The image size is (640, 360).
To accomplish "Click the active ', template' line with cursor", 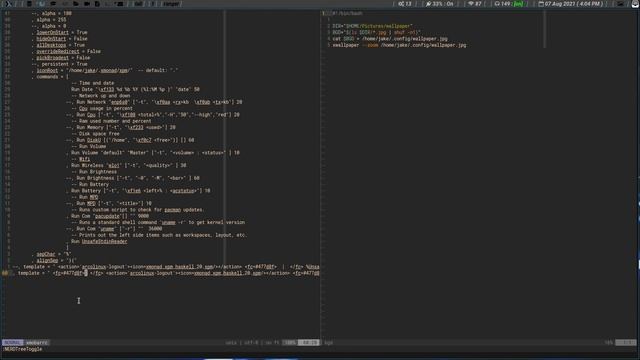I will [x=166, y=273].
